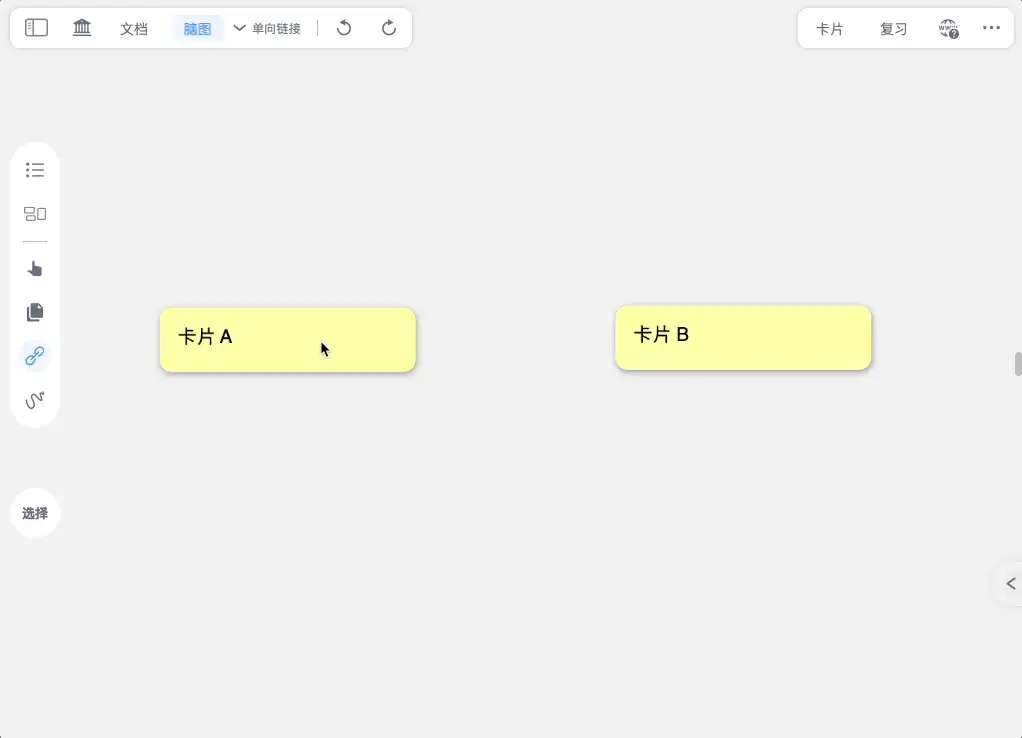The image size is (1022, 738).
Task: Select the outline list tool icon
Action: point(35,170)
